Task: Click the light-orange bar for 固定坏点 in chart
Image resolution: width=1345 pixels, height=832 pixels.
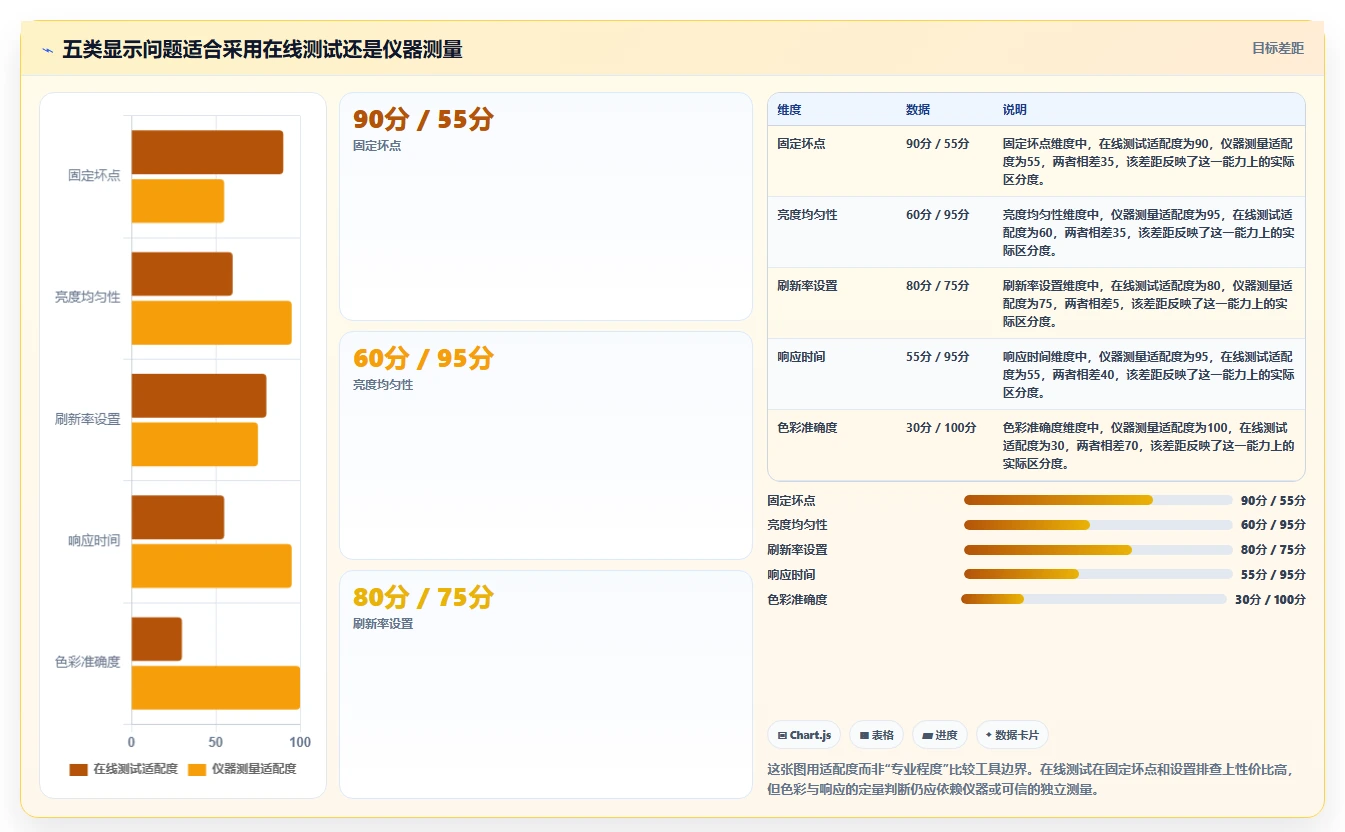Action: click(x=178, y=201)
